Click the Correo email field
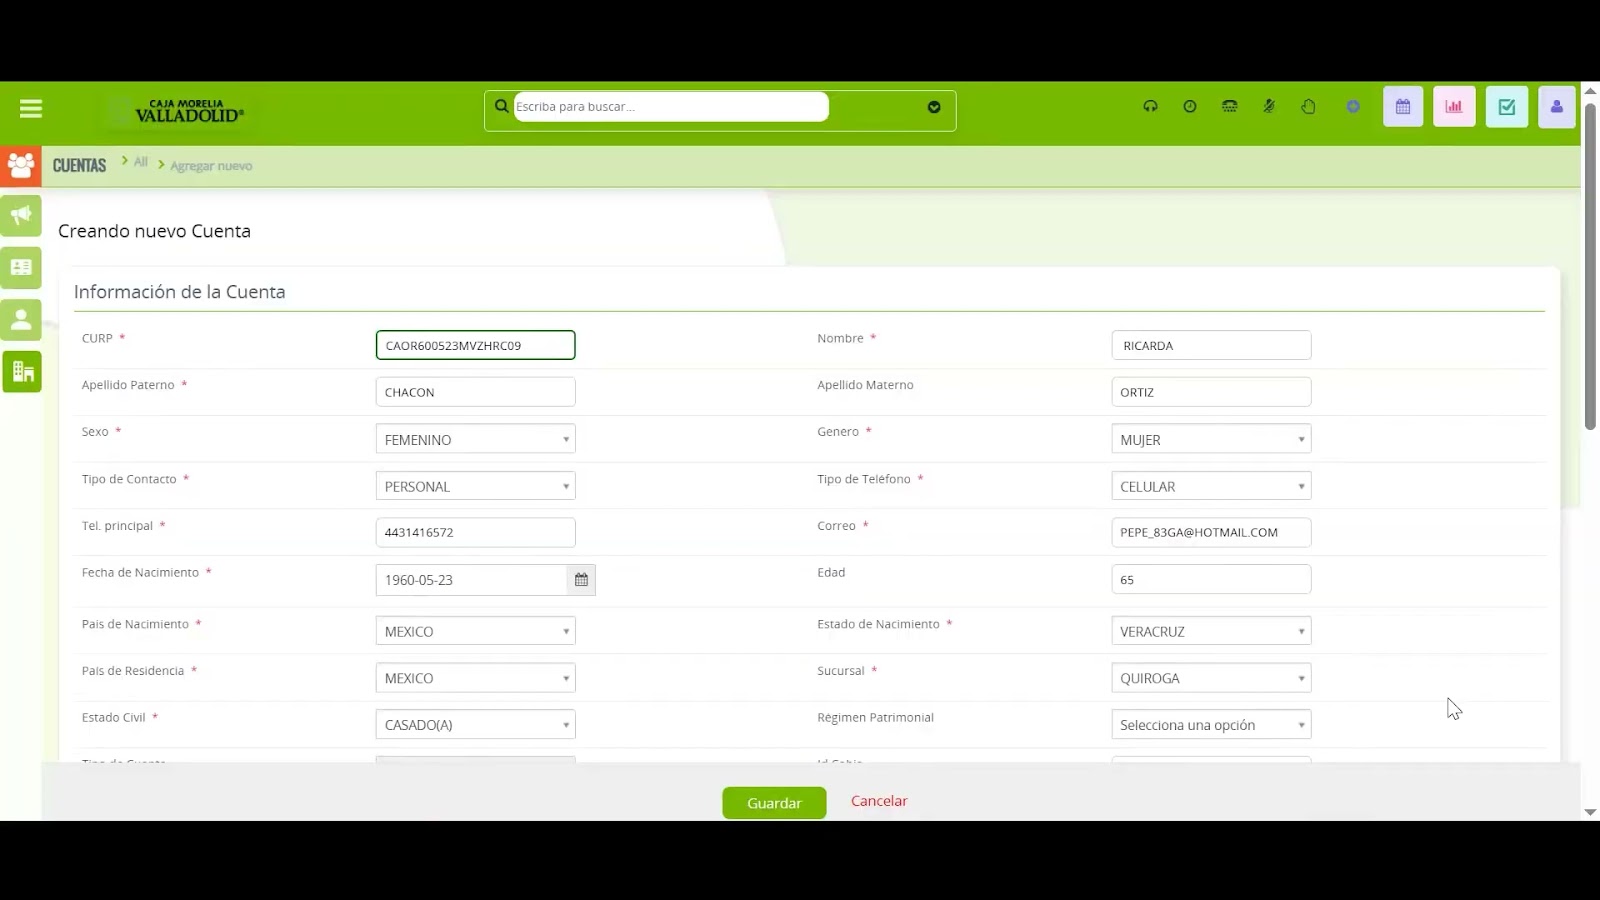The image size is (1600, 900). pos(1211,532)
